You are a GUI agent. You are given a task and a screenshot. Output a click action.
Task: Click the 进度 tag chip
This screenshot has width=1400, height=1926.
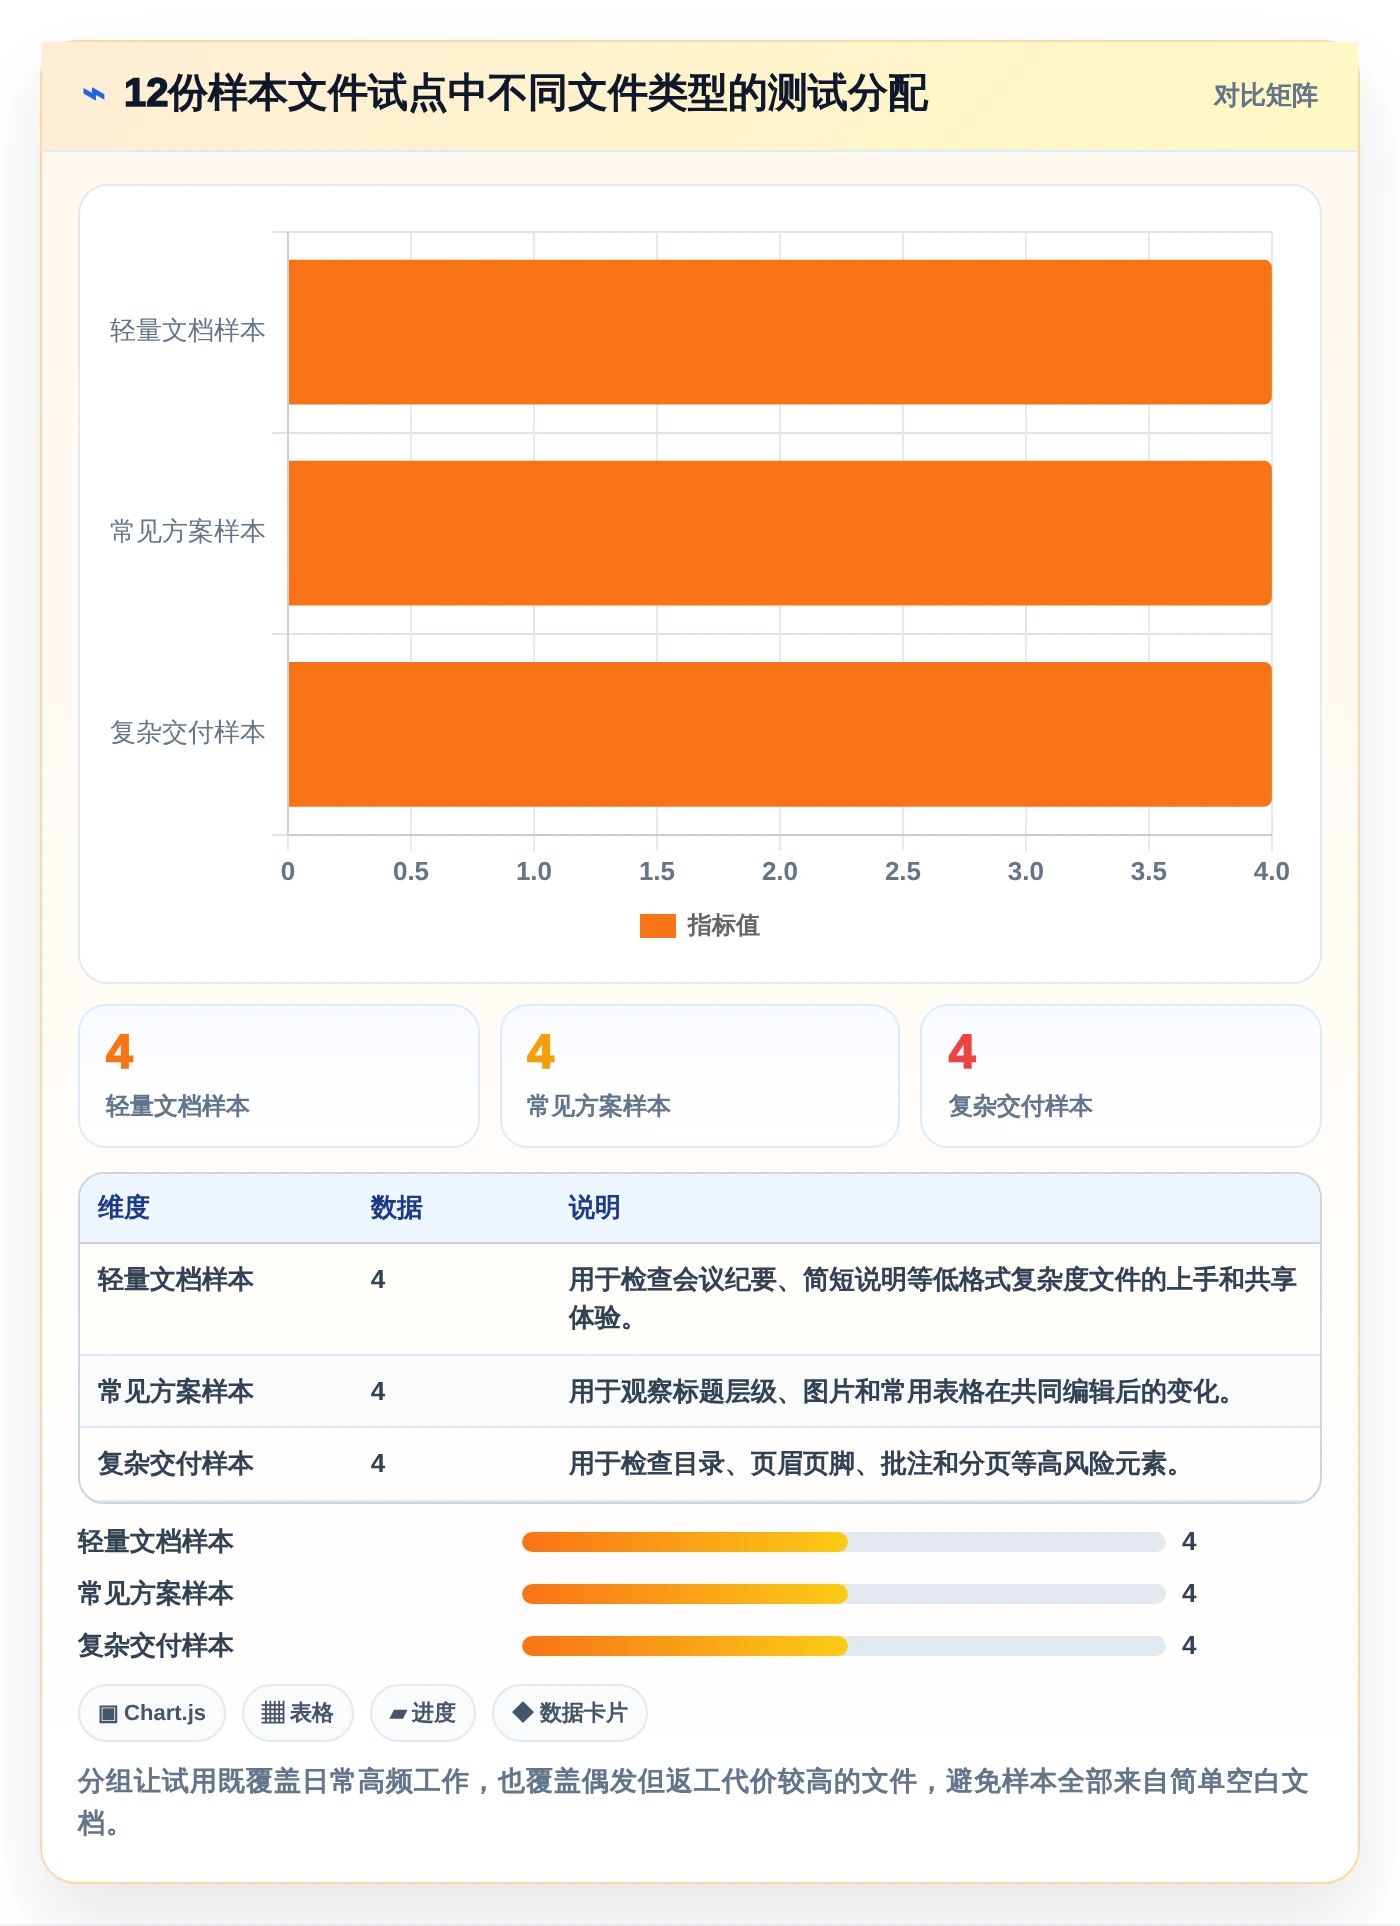[423, 1713]
